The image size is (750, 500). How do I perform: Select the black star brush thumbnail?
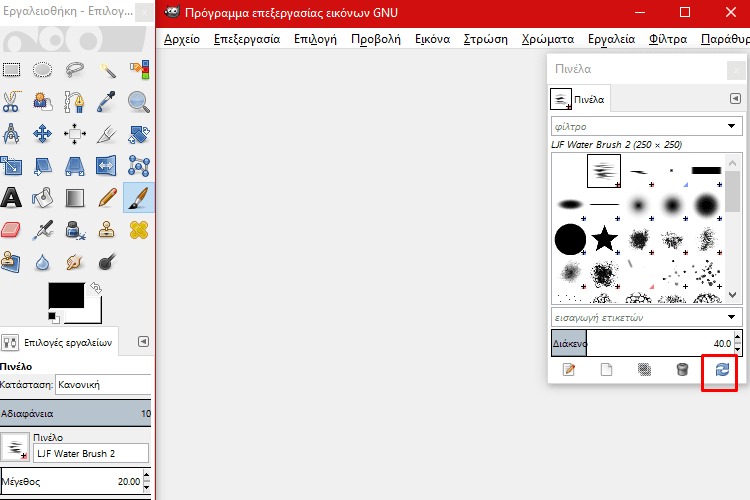point(604,239)
